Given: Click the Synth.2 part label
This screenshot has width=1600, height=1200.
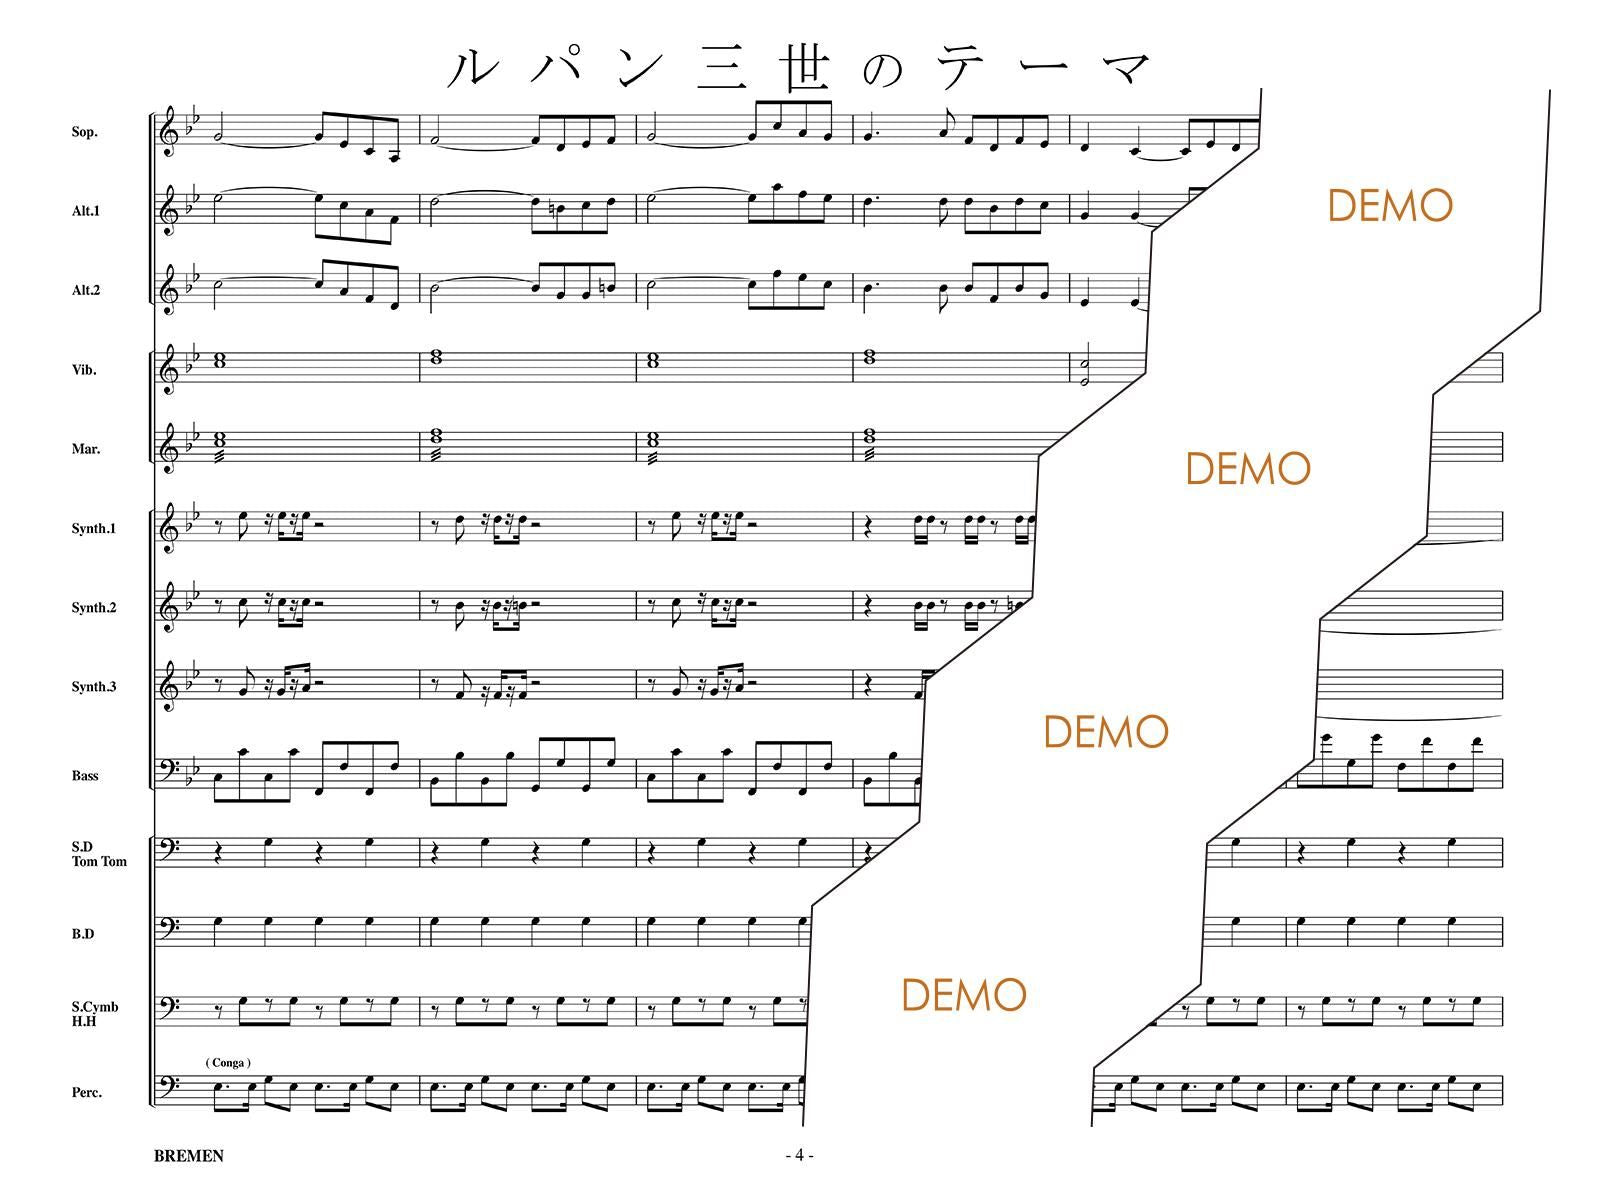Looking at the screenshot, I should point(93,607).
